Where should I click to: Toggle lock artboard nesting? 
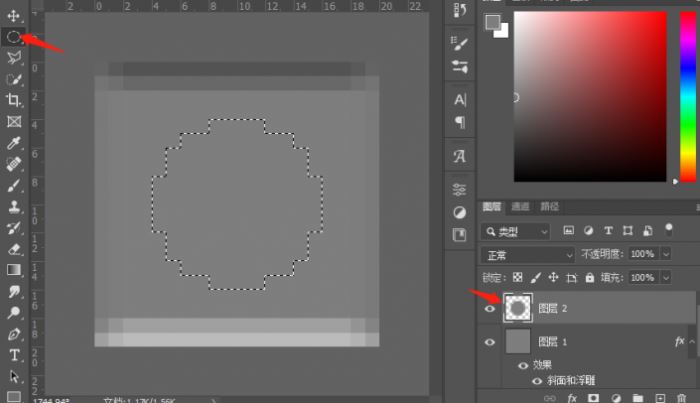[x=571, y=278]
